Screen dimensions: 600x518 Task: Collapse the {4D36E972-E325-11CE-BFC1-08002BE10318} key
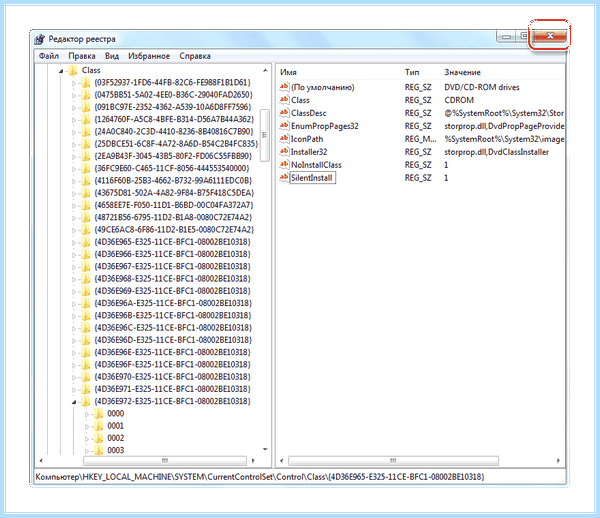point(74,402)
